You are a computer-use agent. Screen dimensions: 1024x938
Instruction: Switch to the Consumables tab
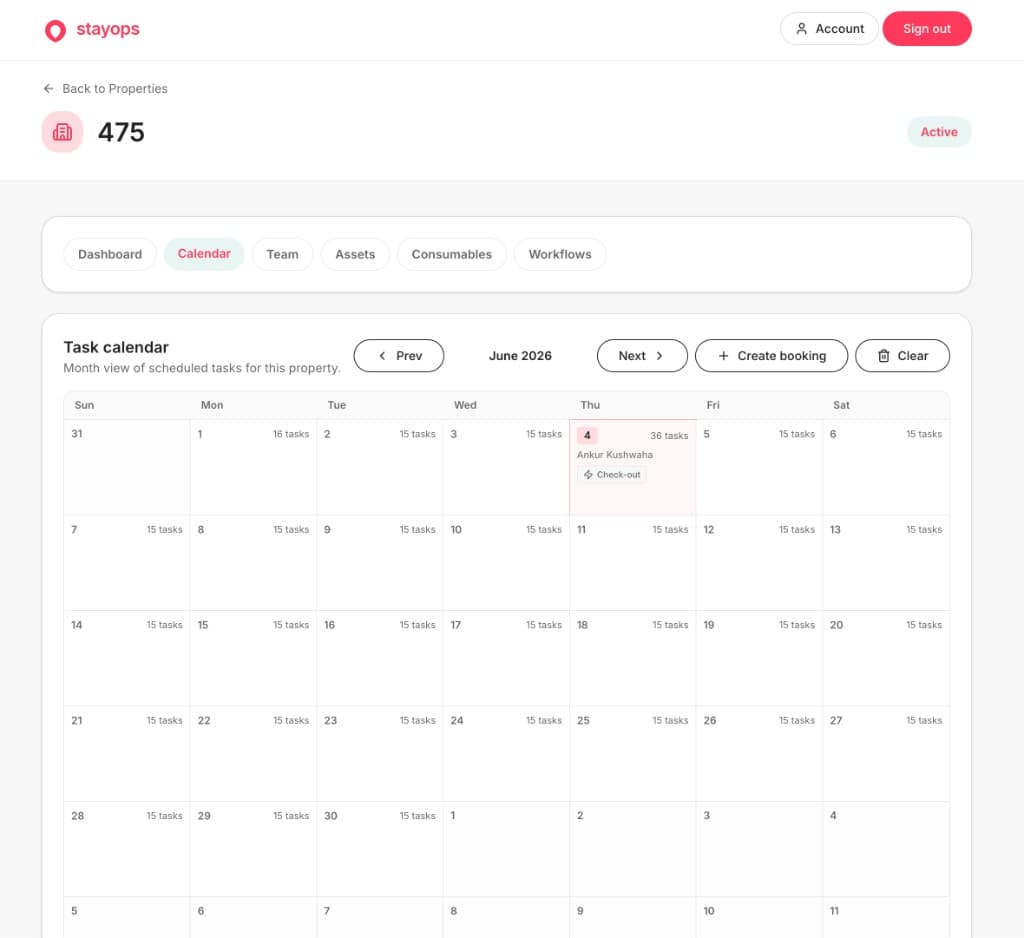point(451,254)
